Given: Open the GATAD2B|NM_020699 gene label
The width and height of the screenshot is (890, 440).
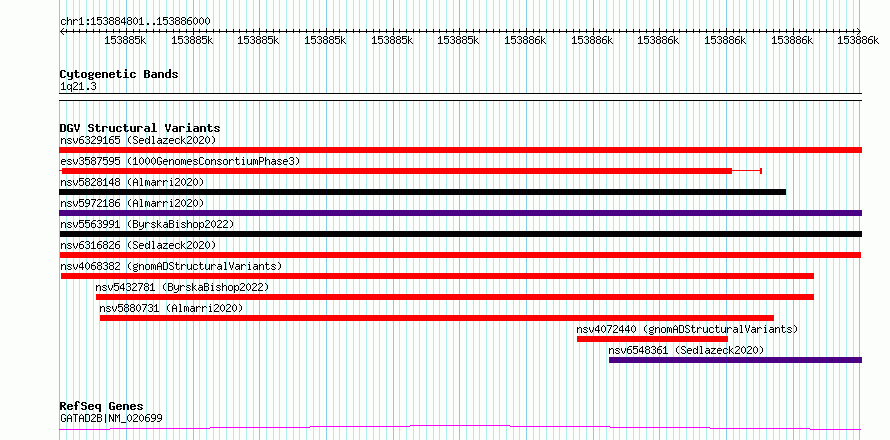Looking at the screenshot, I should 111,419.
